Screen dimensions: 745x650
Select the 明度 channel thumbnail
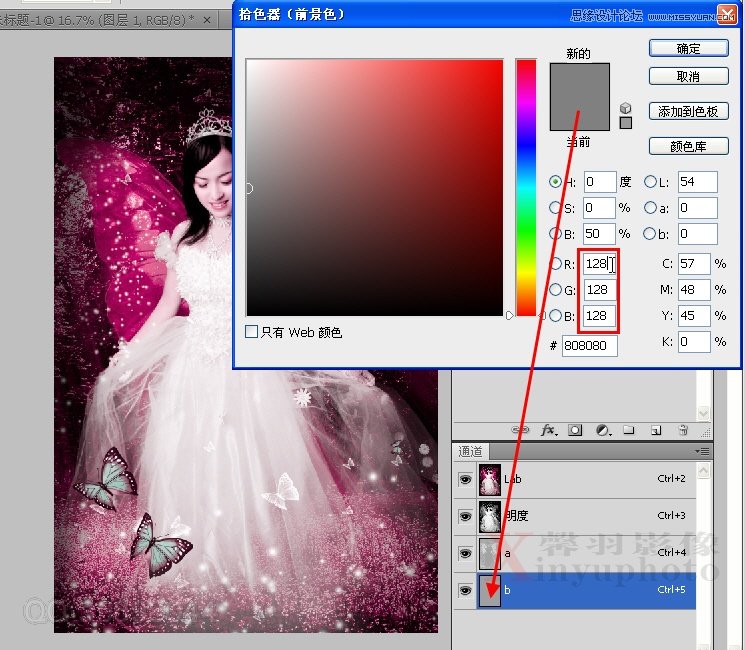click(x=489, y=516)
